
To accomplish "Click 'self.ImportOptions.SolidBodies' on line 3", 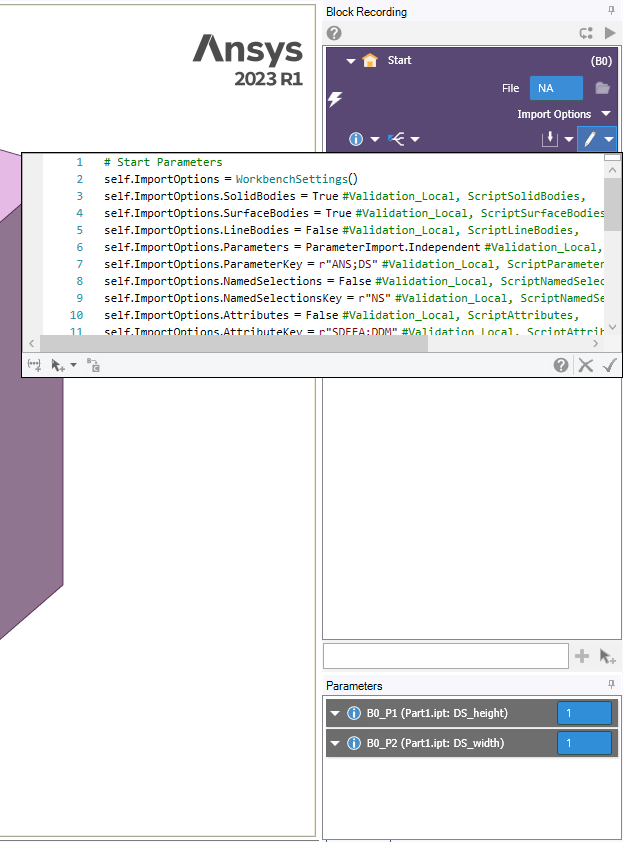I will tap(200, 196).
